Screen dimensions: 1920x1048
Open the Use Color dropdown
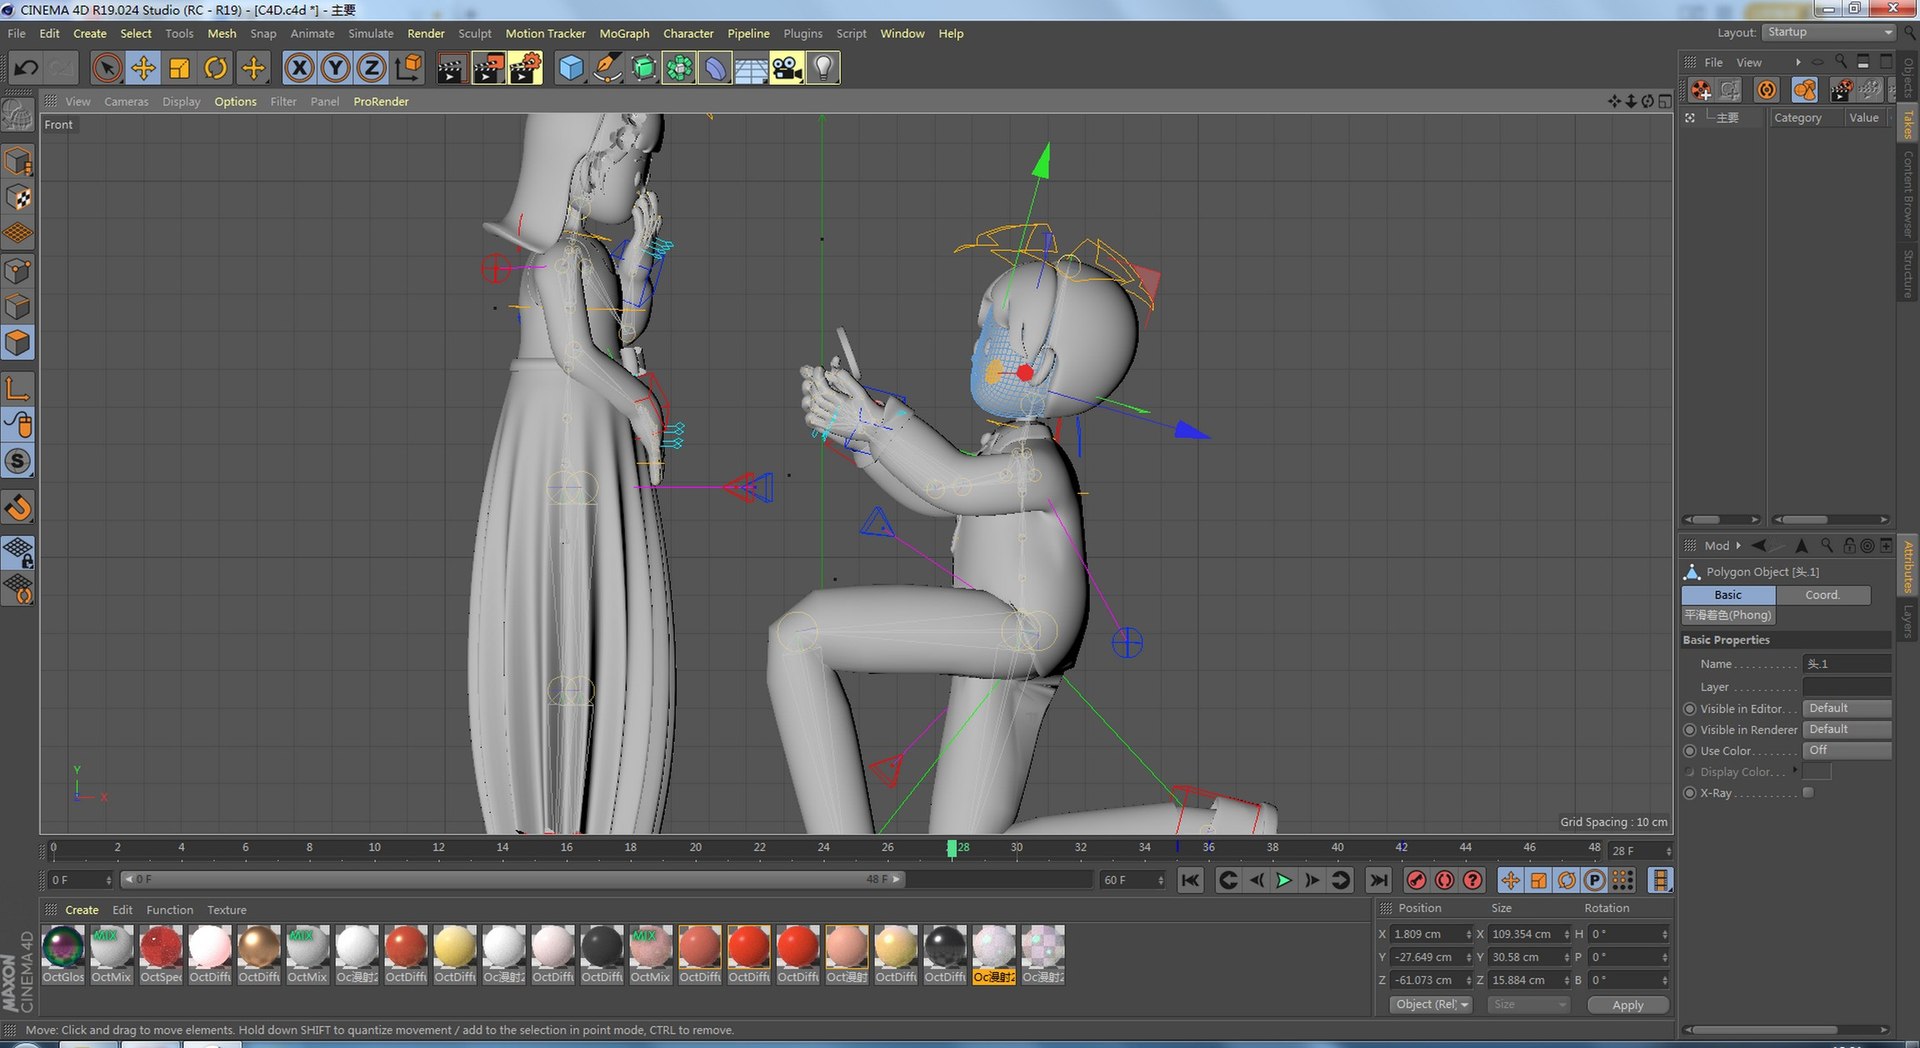[1846, 750]
